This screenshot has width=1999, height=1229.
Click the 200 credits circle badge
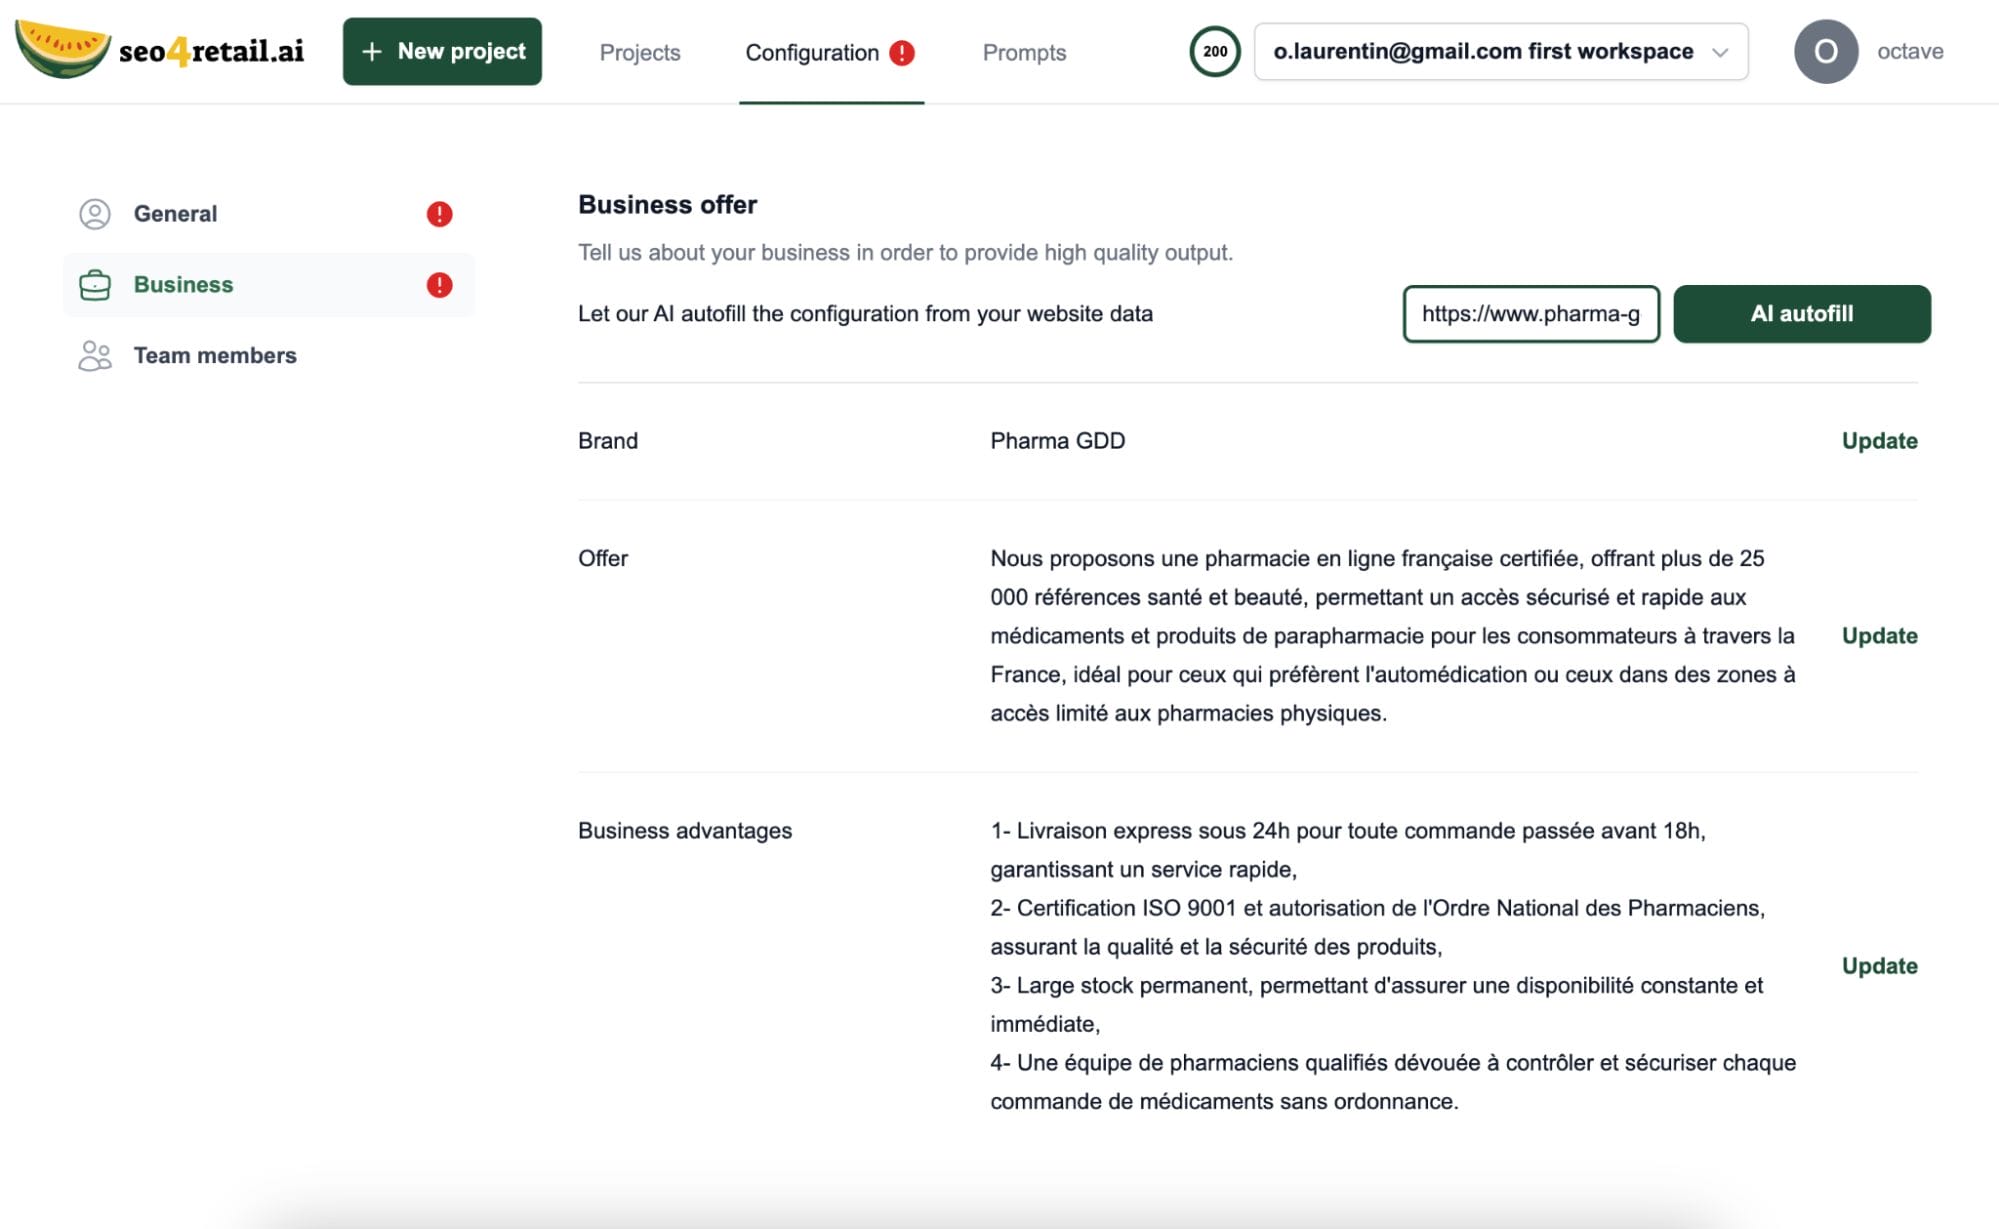point(1214,51)
